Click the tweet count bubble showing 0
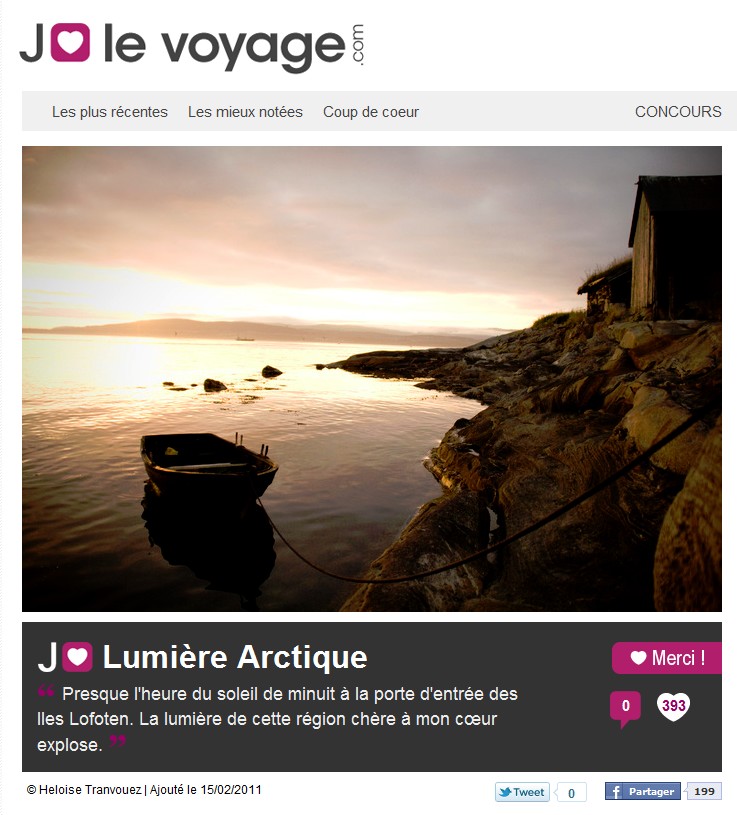Screen dimensions: 737x815 click(571, 793)
